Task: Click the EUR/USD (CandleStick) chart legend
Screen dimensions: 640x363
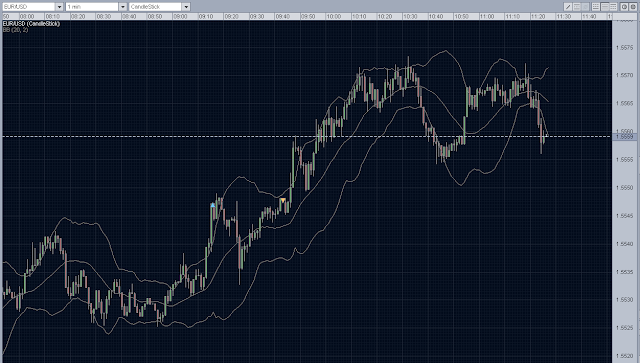Action: click(31, 24)
